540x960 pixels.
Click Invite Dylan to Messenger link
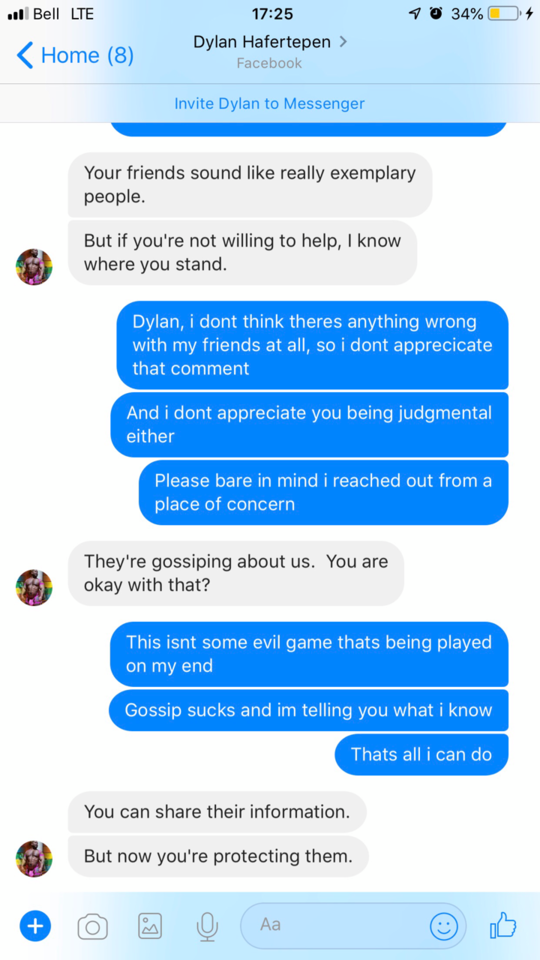point(269,103)
